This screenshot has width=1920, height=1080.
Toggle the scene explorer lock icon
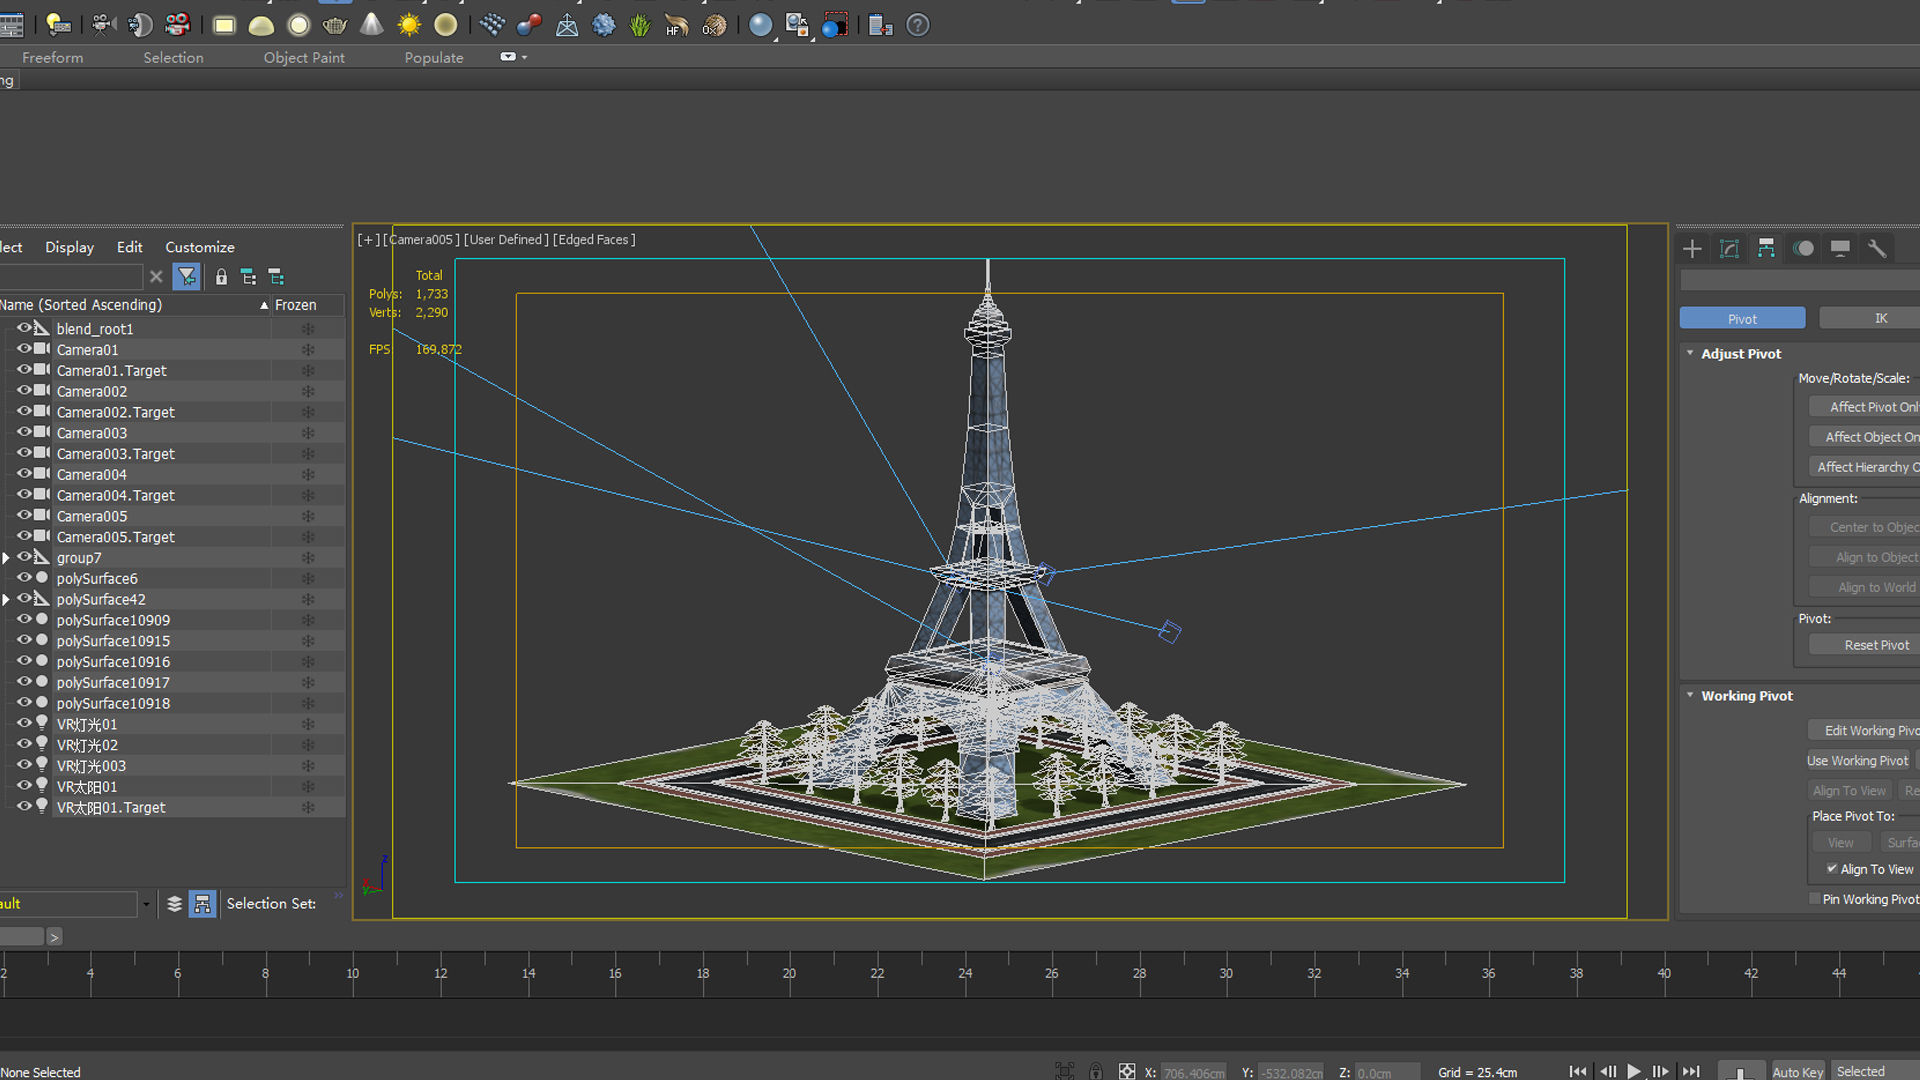221,277
